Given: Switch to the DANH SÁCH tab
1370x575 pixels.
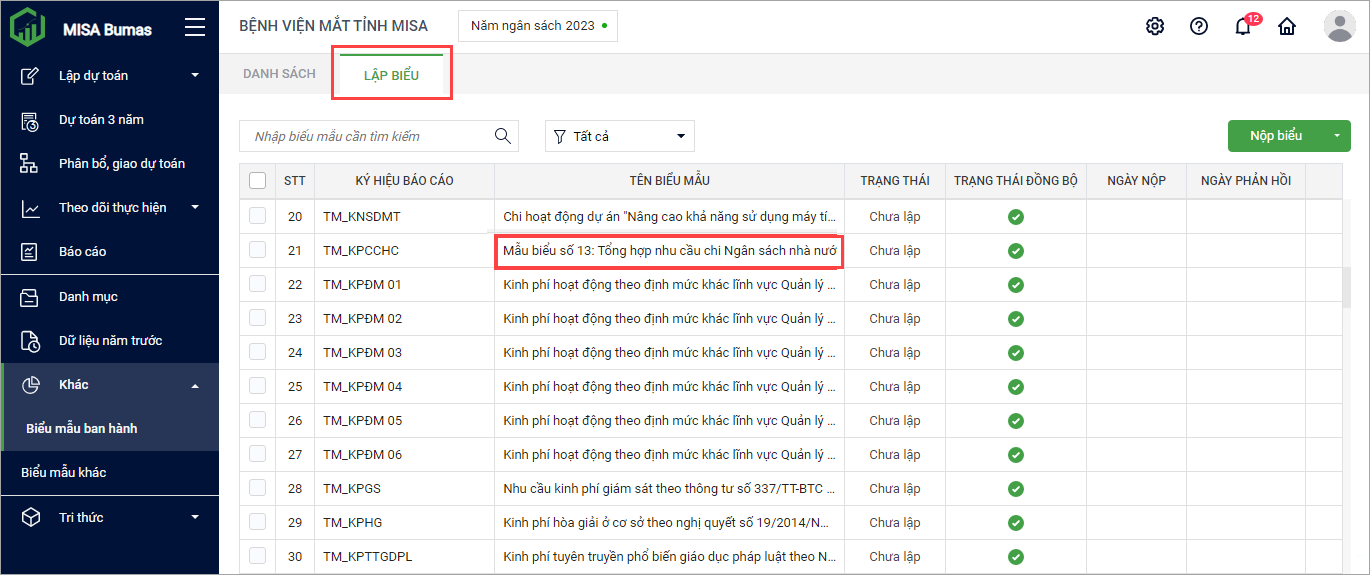Looking at the screenshot, I should click(279, 74).
